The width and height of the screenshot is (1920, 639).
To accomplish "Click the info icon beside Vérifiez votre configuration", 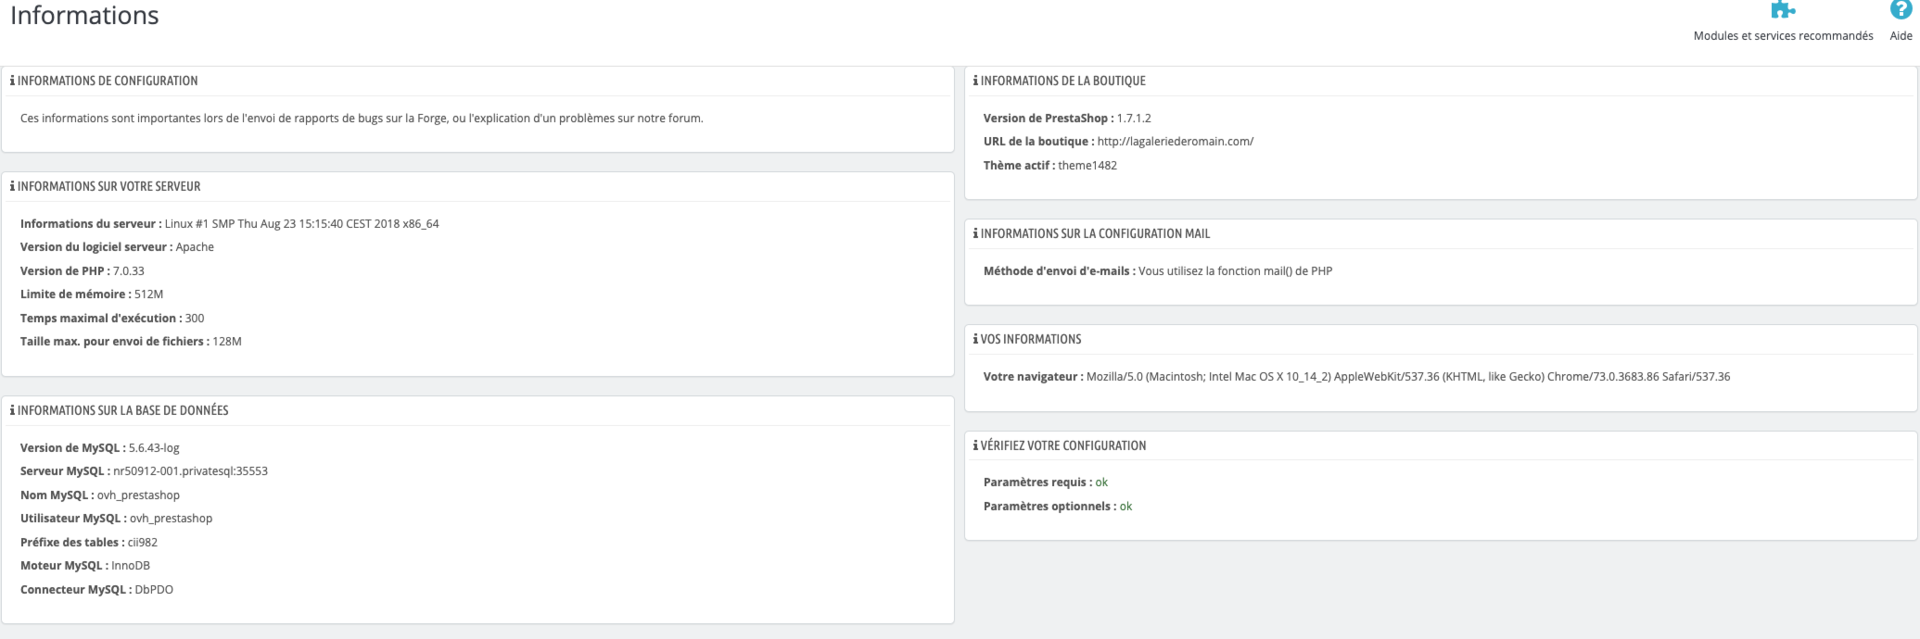I will coord(975,446).
